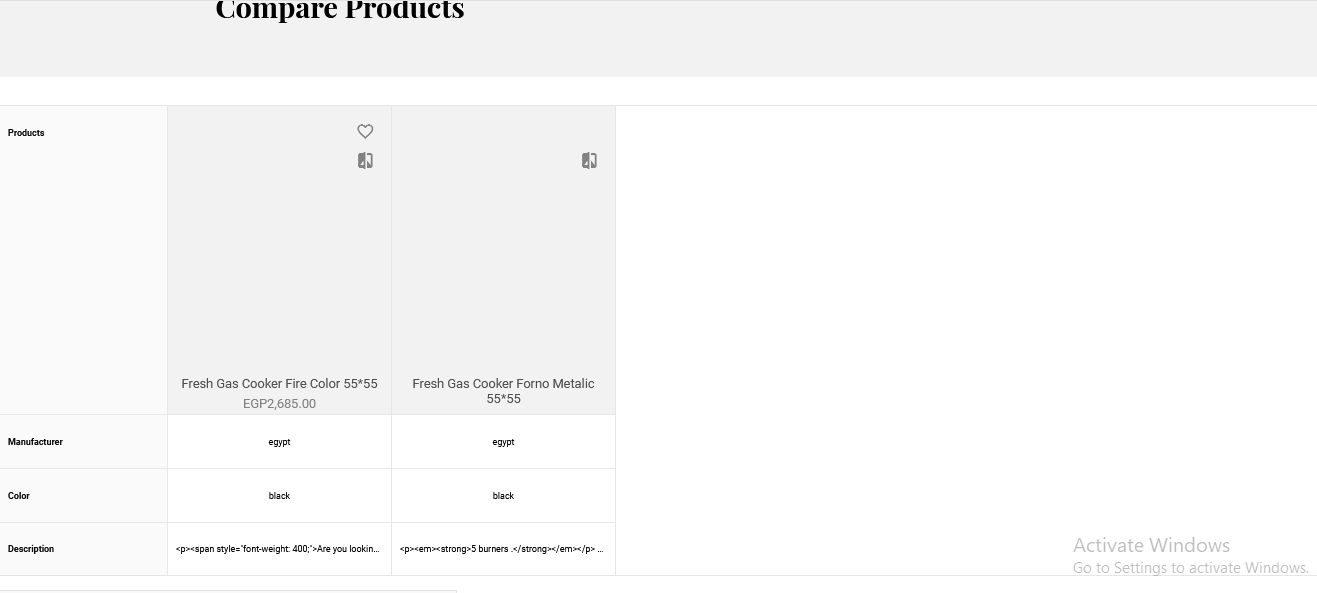Open Fresh Gas Cooker Forno Metalic product page
The width and height of the screenshot is (1317, 593).
point(503,390)
